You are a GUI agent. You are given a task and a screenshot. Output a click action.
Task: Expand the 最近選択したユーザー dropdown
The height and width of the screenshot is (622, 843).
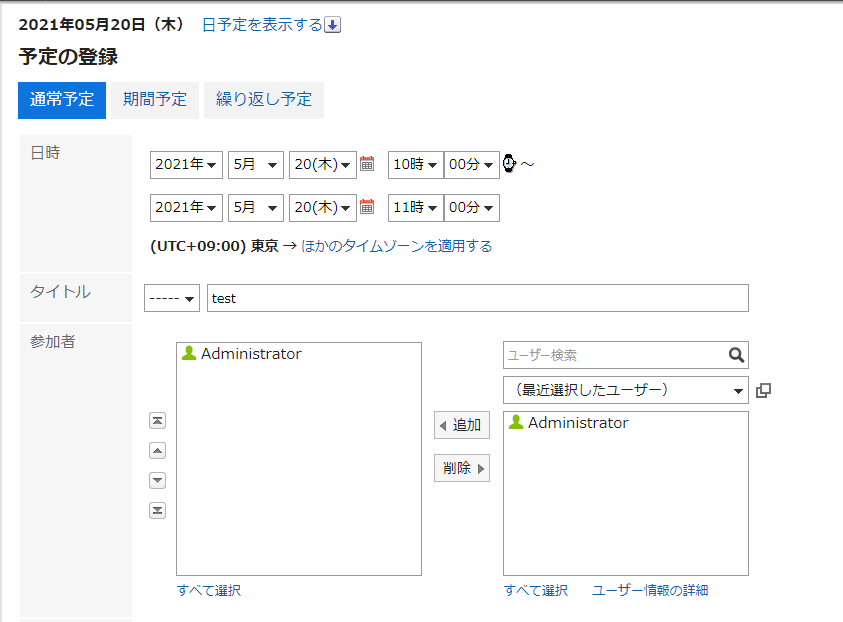coord(625,390)
